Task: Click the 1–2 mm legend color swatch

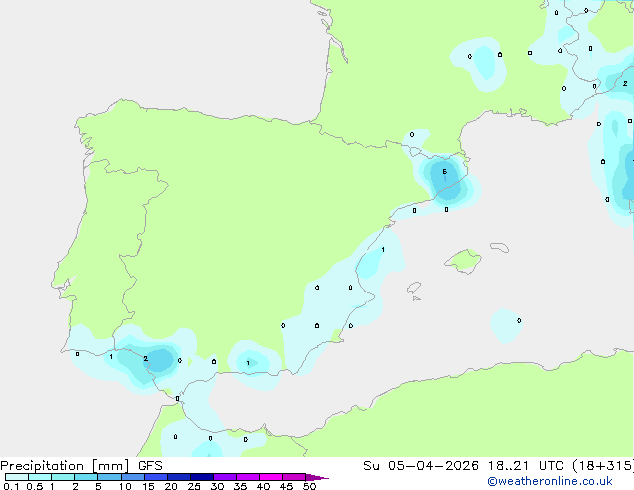Action: tap(63, 477)
